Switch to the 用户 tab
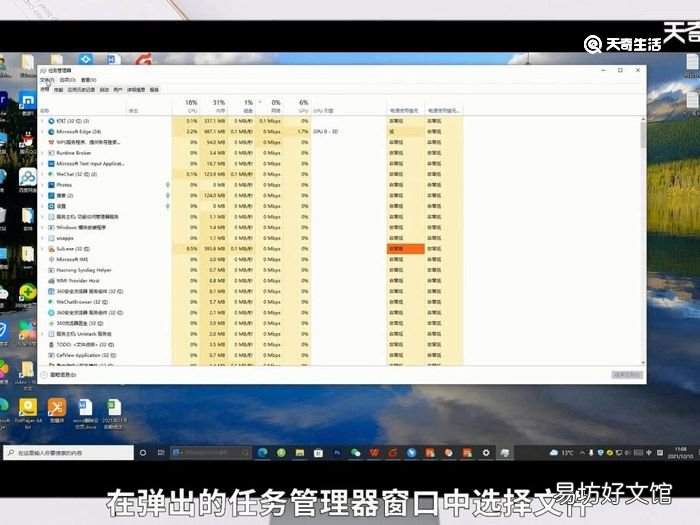Viewport: 700px width, 525px height. 118,90
